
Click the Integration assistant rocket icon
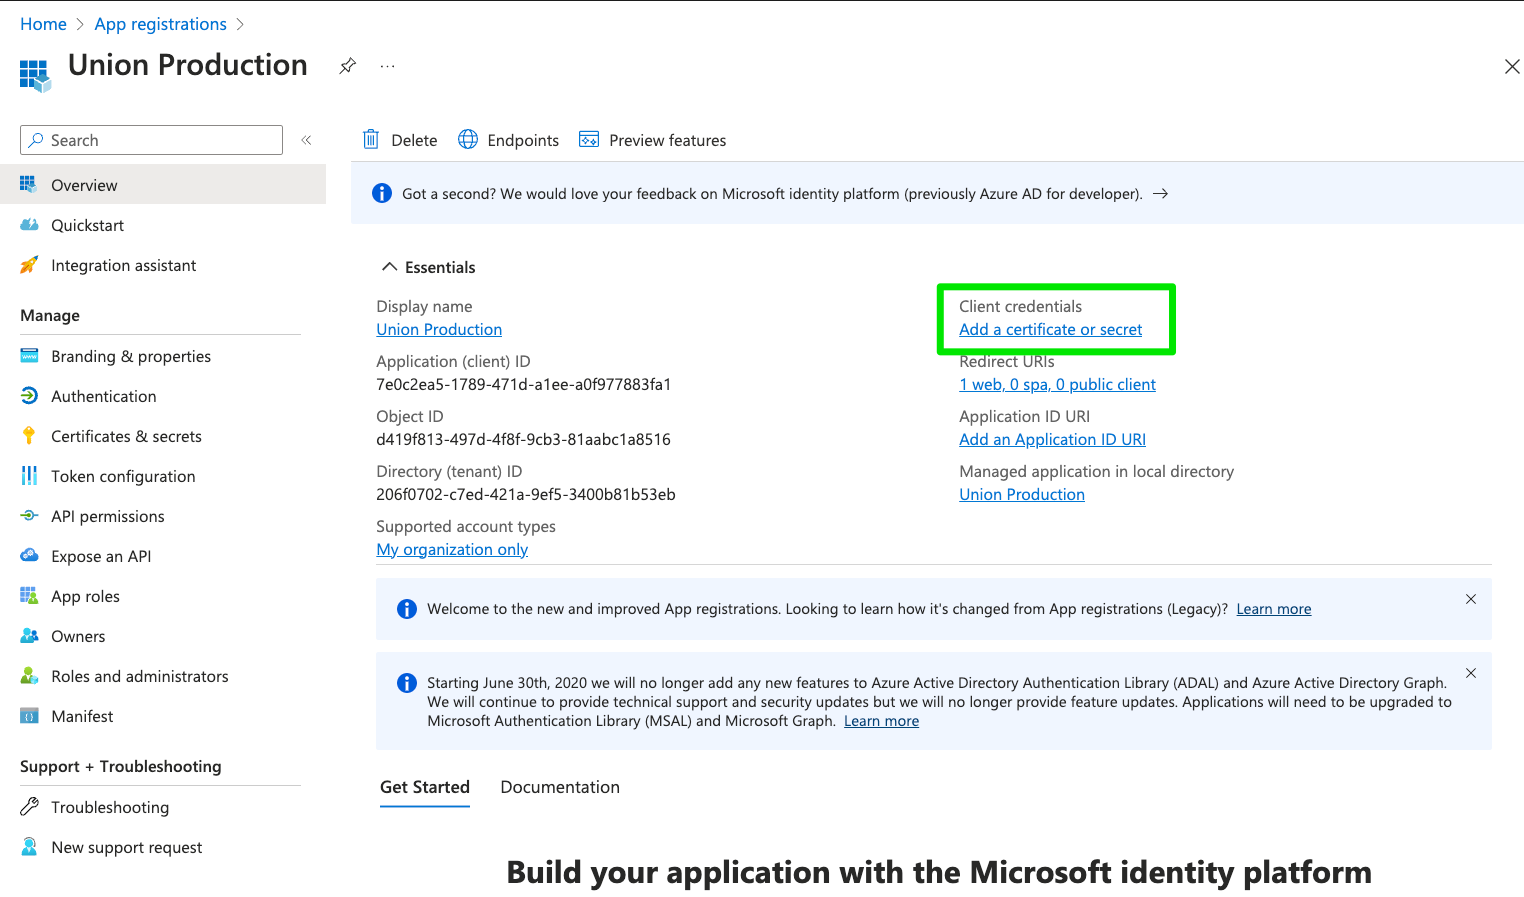29,265
